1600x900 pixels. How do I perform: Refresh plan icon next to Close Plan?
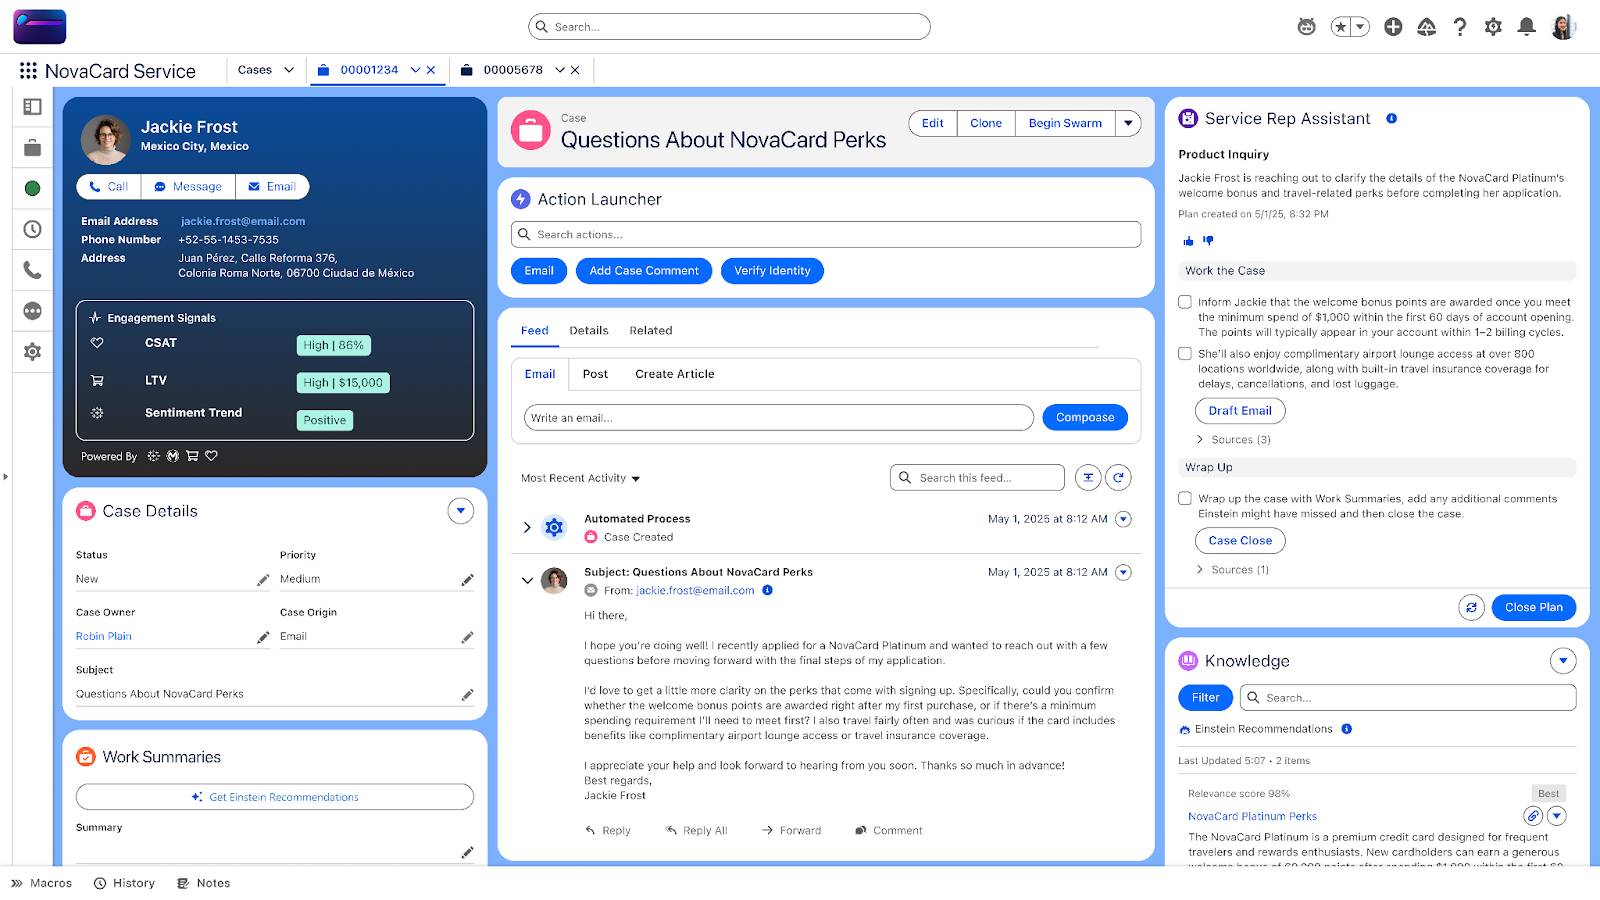coord(1471,607)
